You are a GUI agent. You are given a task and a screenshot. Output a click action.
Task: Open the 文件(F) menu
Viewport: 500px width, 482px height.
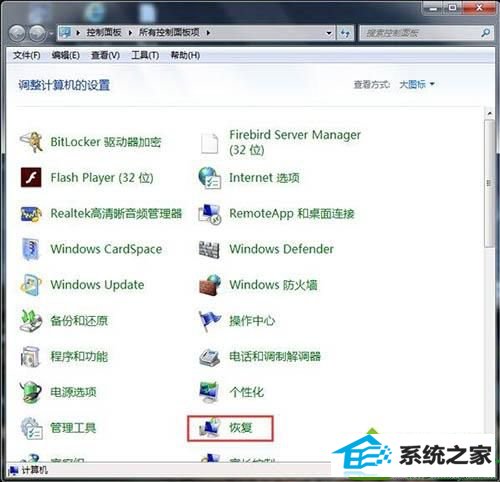[27, 55]
